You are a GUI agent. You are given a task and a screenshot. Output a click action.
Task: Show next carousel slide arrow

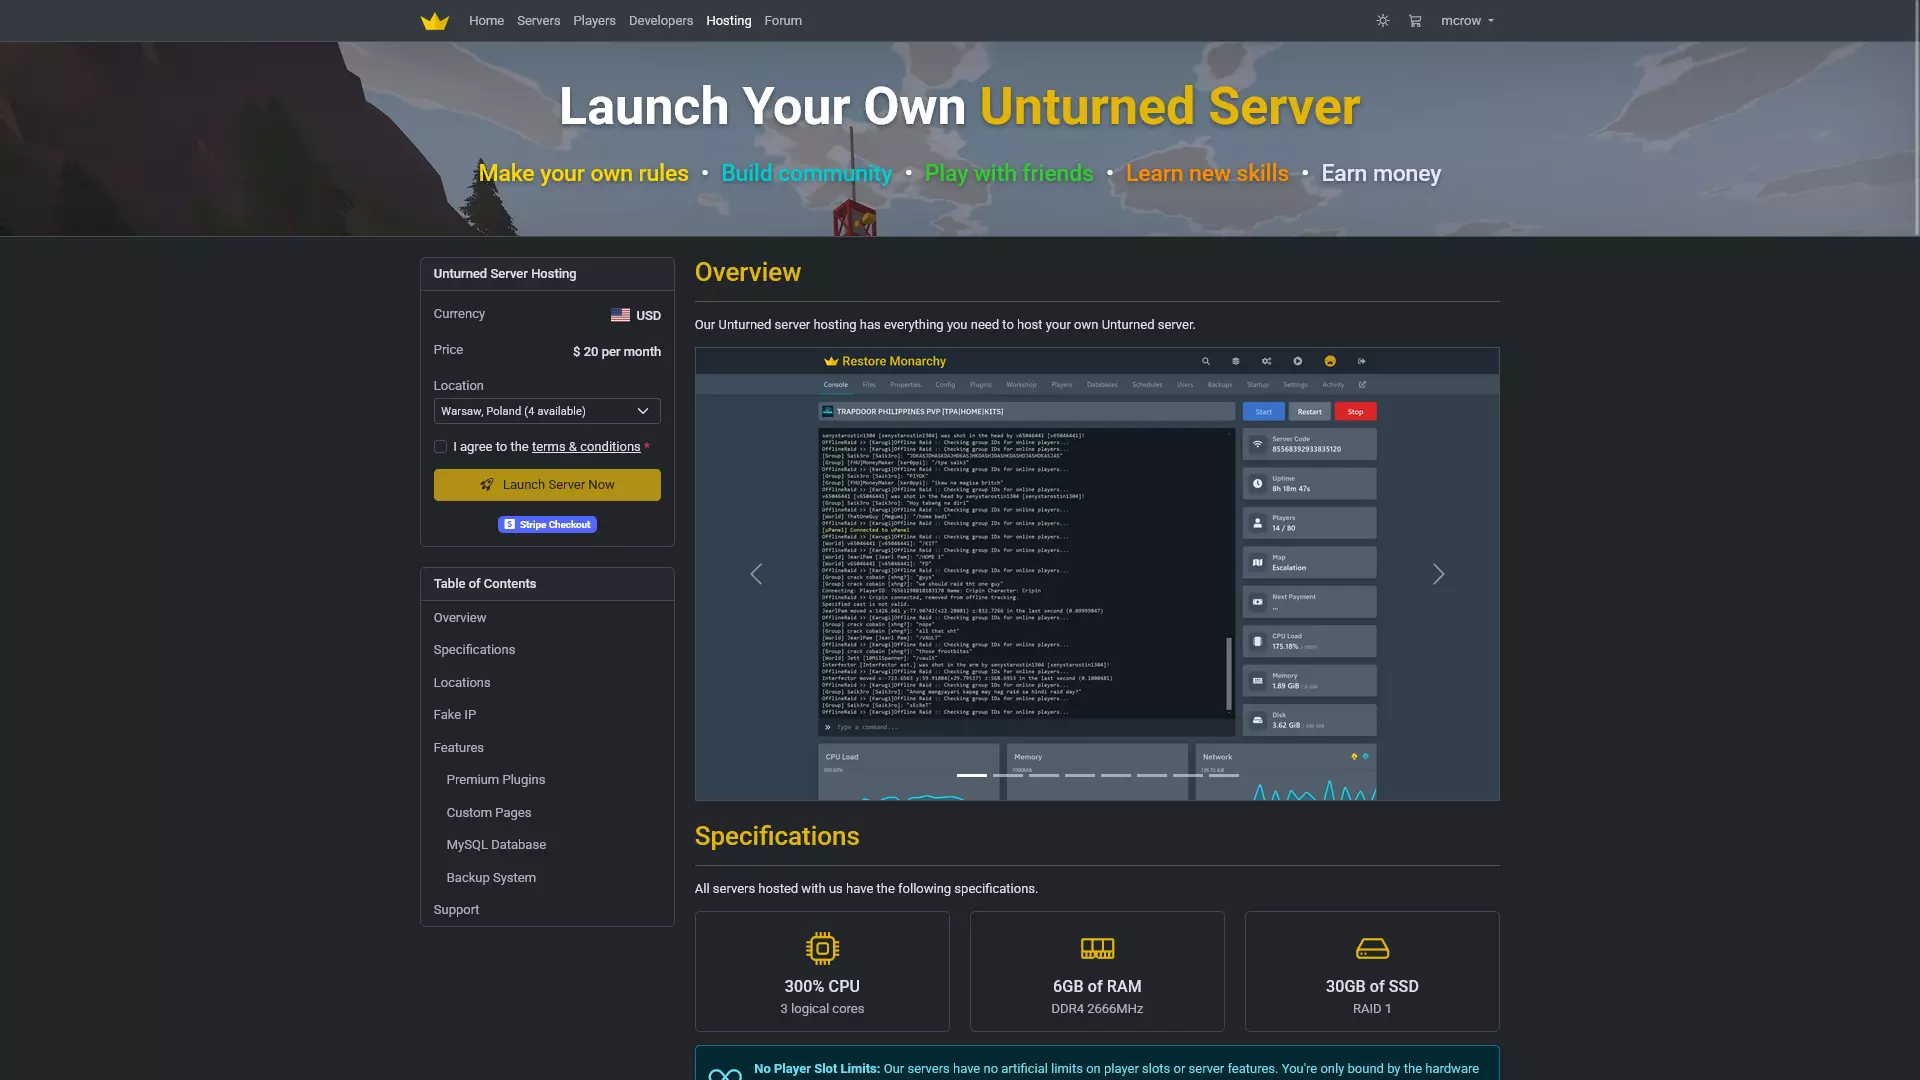(1438, 574)
